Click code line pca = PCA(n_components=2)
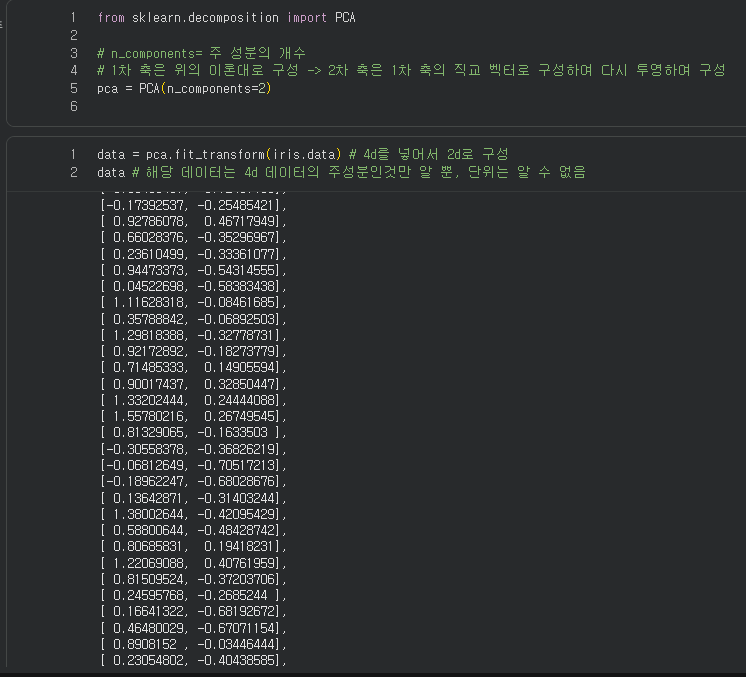746x677 pixels. click(184, 88)
